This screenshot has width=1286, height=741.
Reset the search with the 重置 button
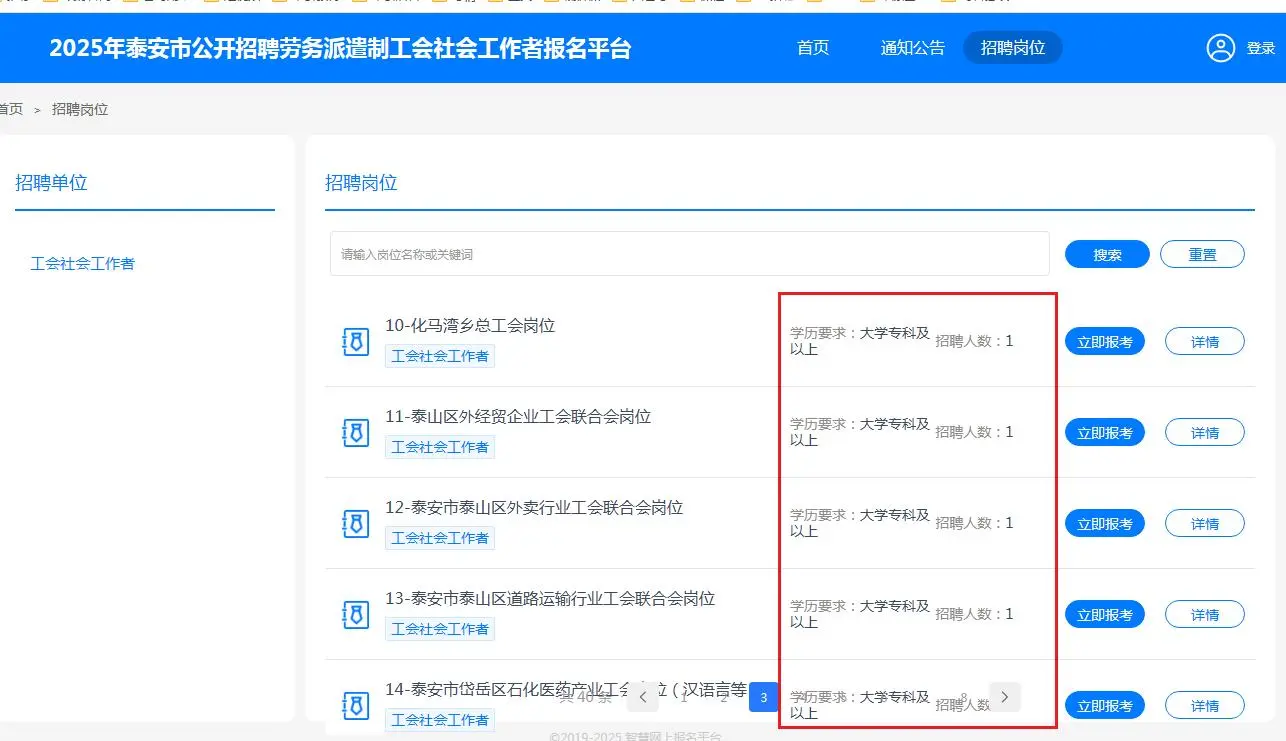(x=1202, y=253)
